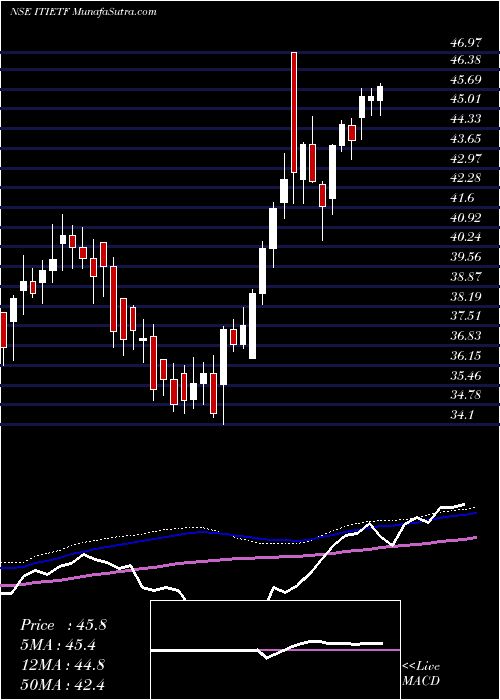Select the 34.78 price label
Image resolution: width=500 pixels, height=700 pixels.
pos(466,395)
